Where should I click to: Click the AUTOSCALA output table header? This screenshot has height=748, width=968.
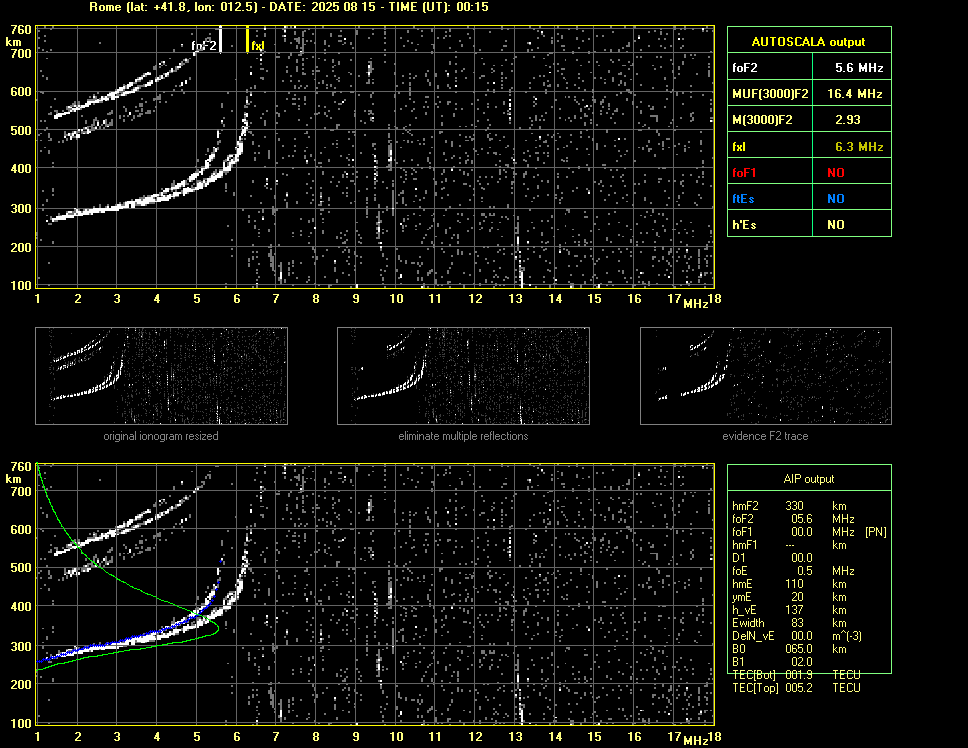coord(809,41)
